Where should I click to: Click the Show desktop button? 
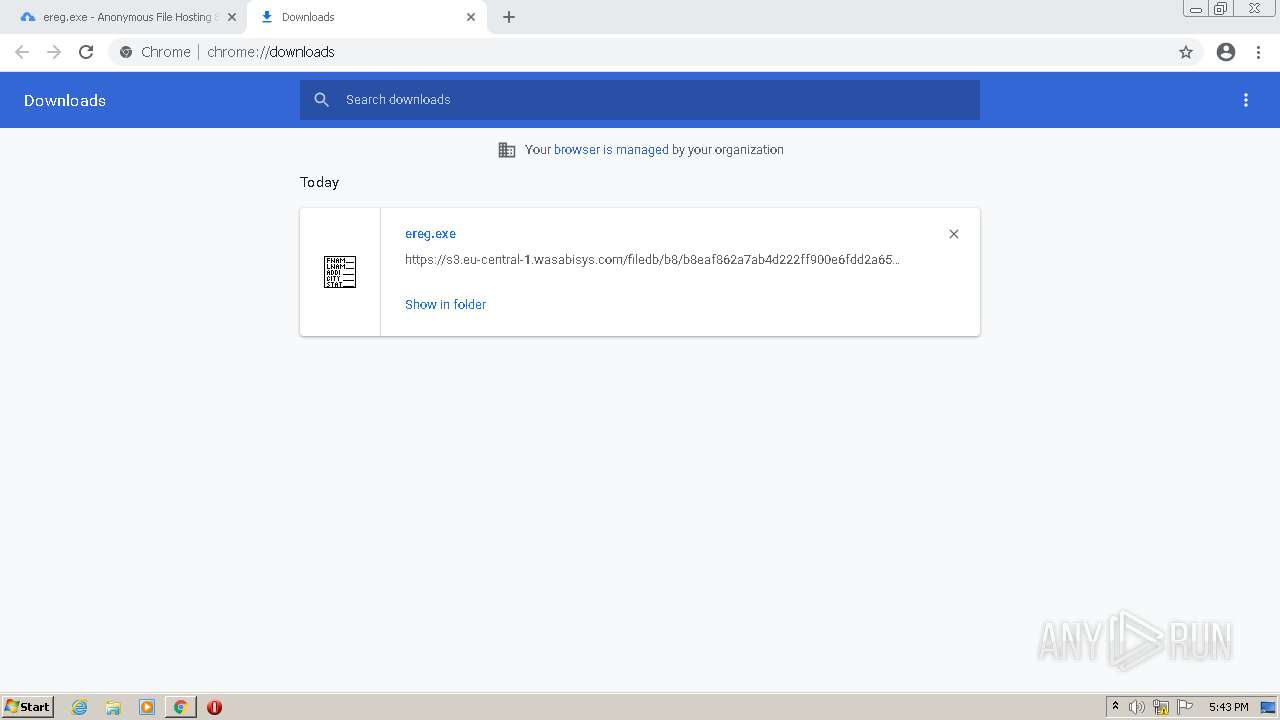(x=1268, y=707)
